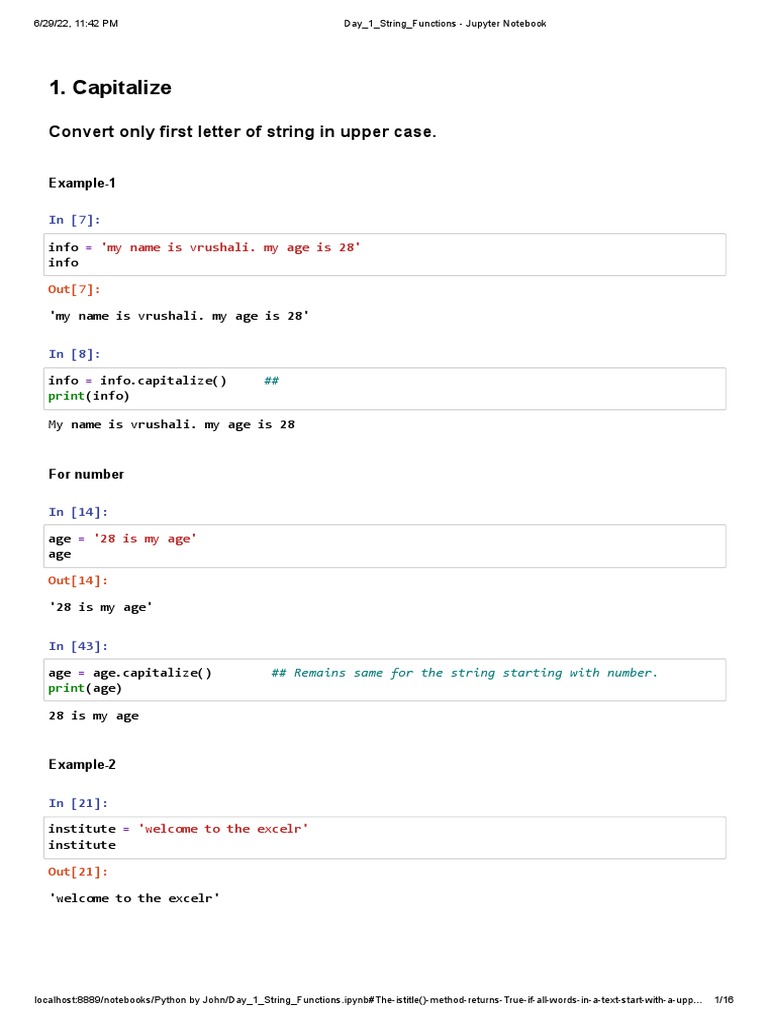This screenshot has width=768, height=1024.
Task: Click the 'My name is vrushali' printed output
Action: coord(172,424)
